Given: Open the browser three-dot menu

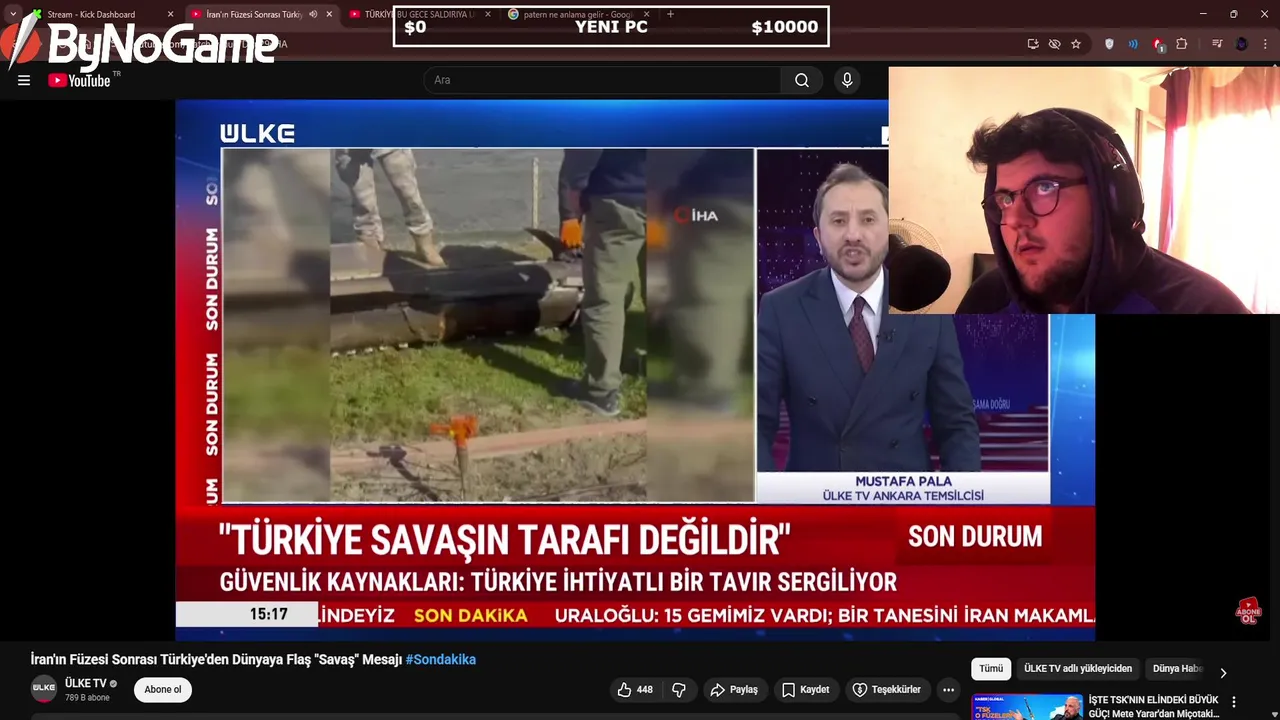Looking at the screenshot, I should coord(1266,44).
